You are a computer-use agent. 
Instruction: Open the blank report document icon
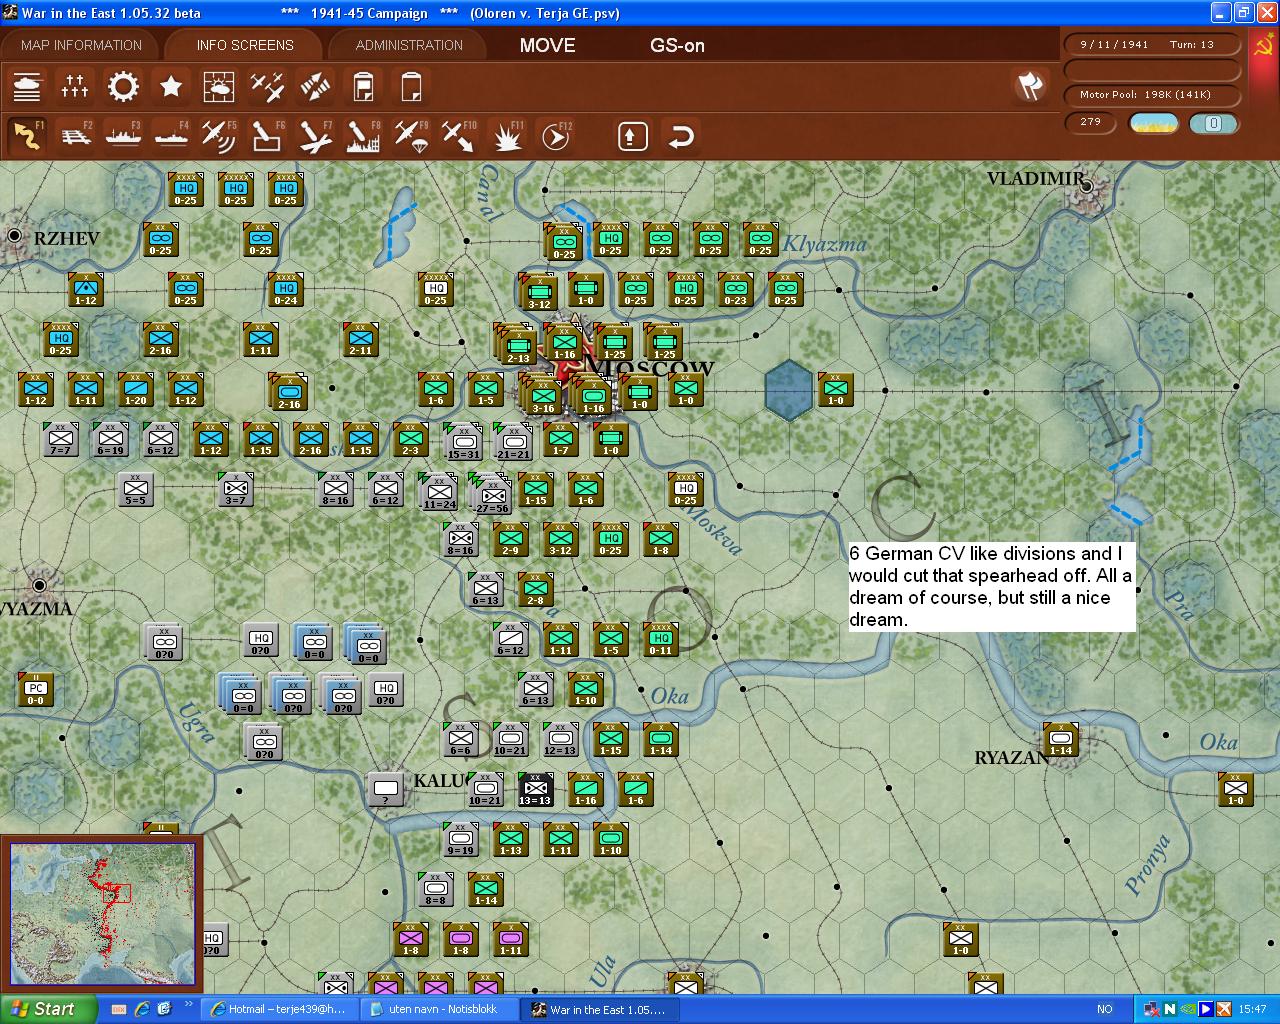tap(411, 87)
